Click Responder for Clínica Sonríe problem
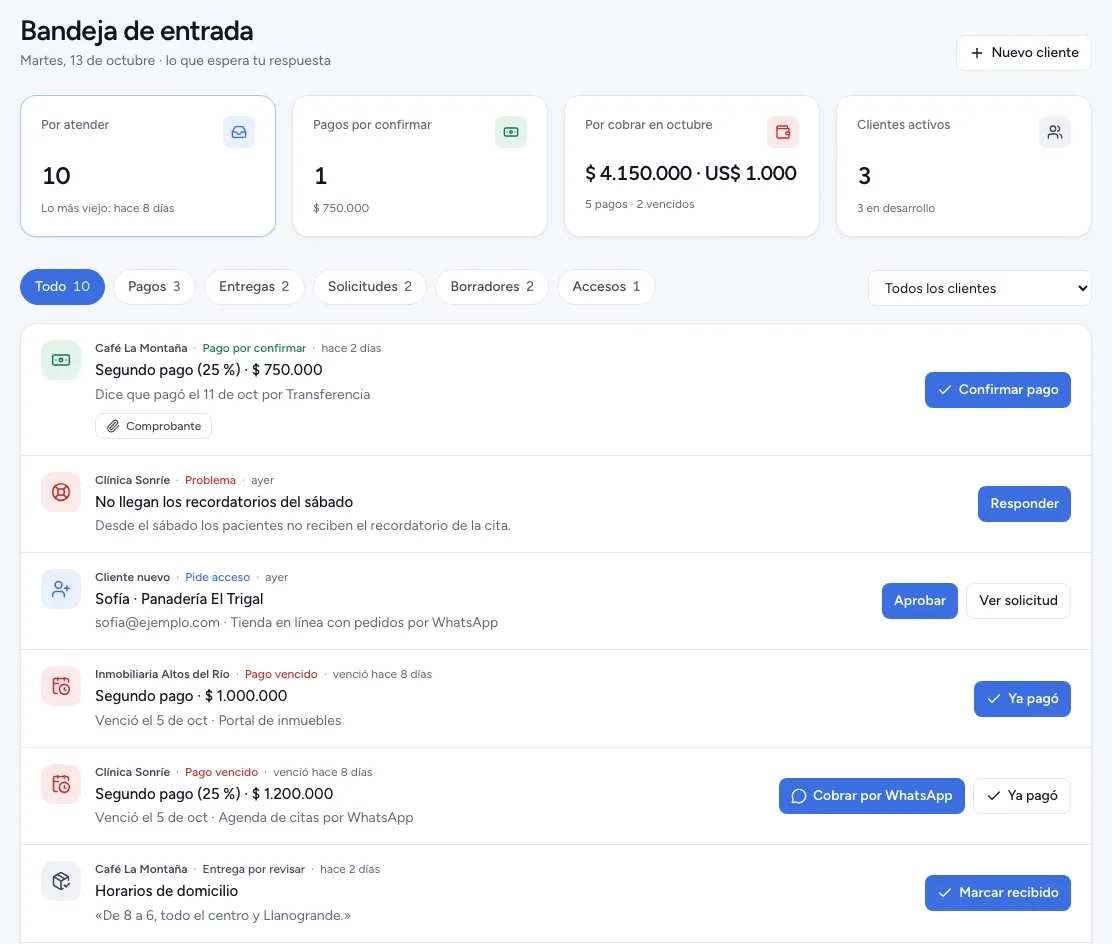The image size is (1112, 944). tap(1024, 504)
